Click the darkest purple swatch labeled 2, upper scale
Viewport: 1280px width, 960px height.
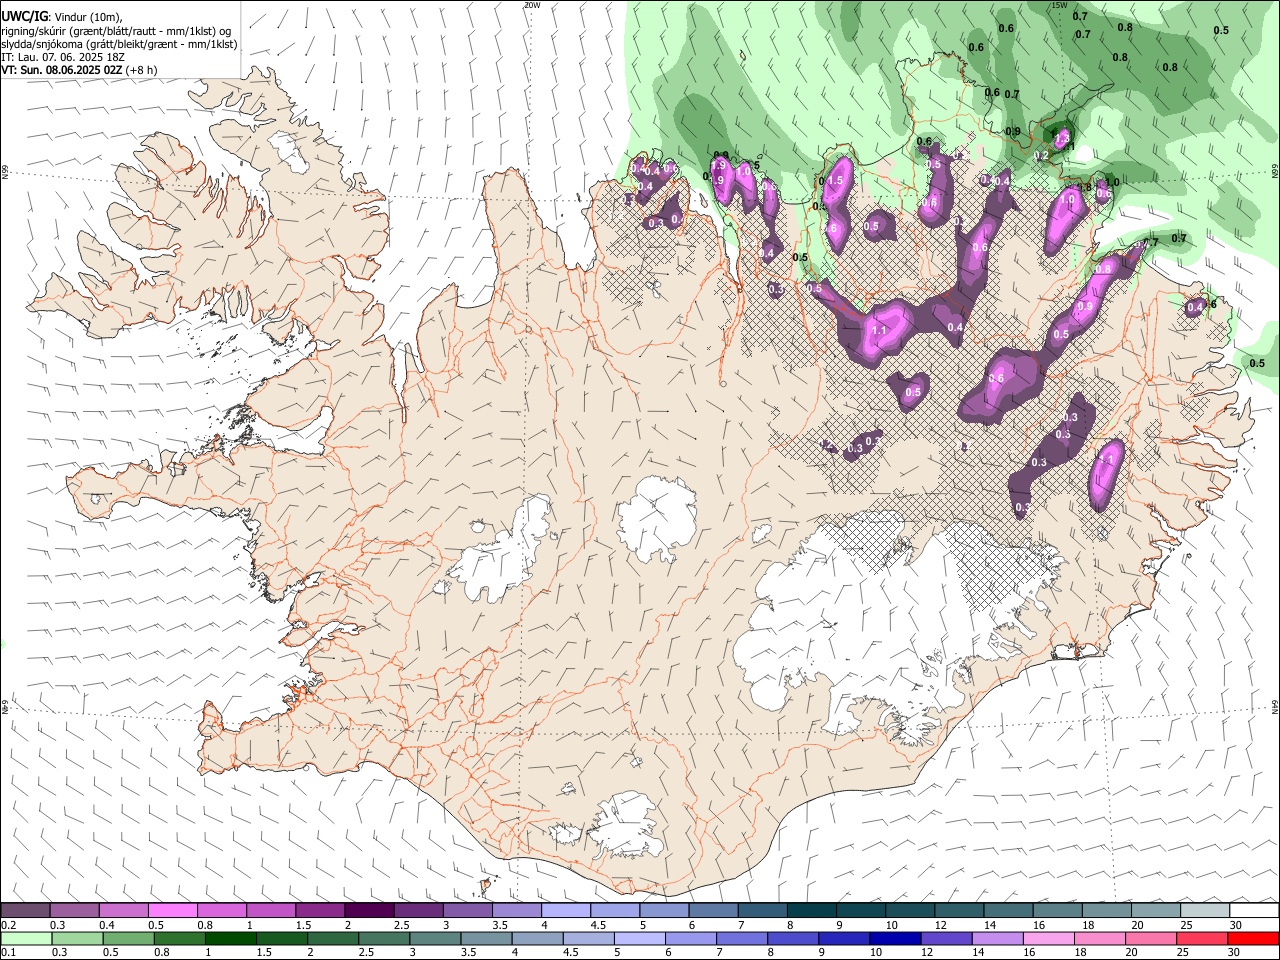point(369,910)
